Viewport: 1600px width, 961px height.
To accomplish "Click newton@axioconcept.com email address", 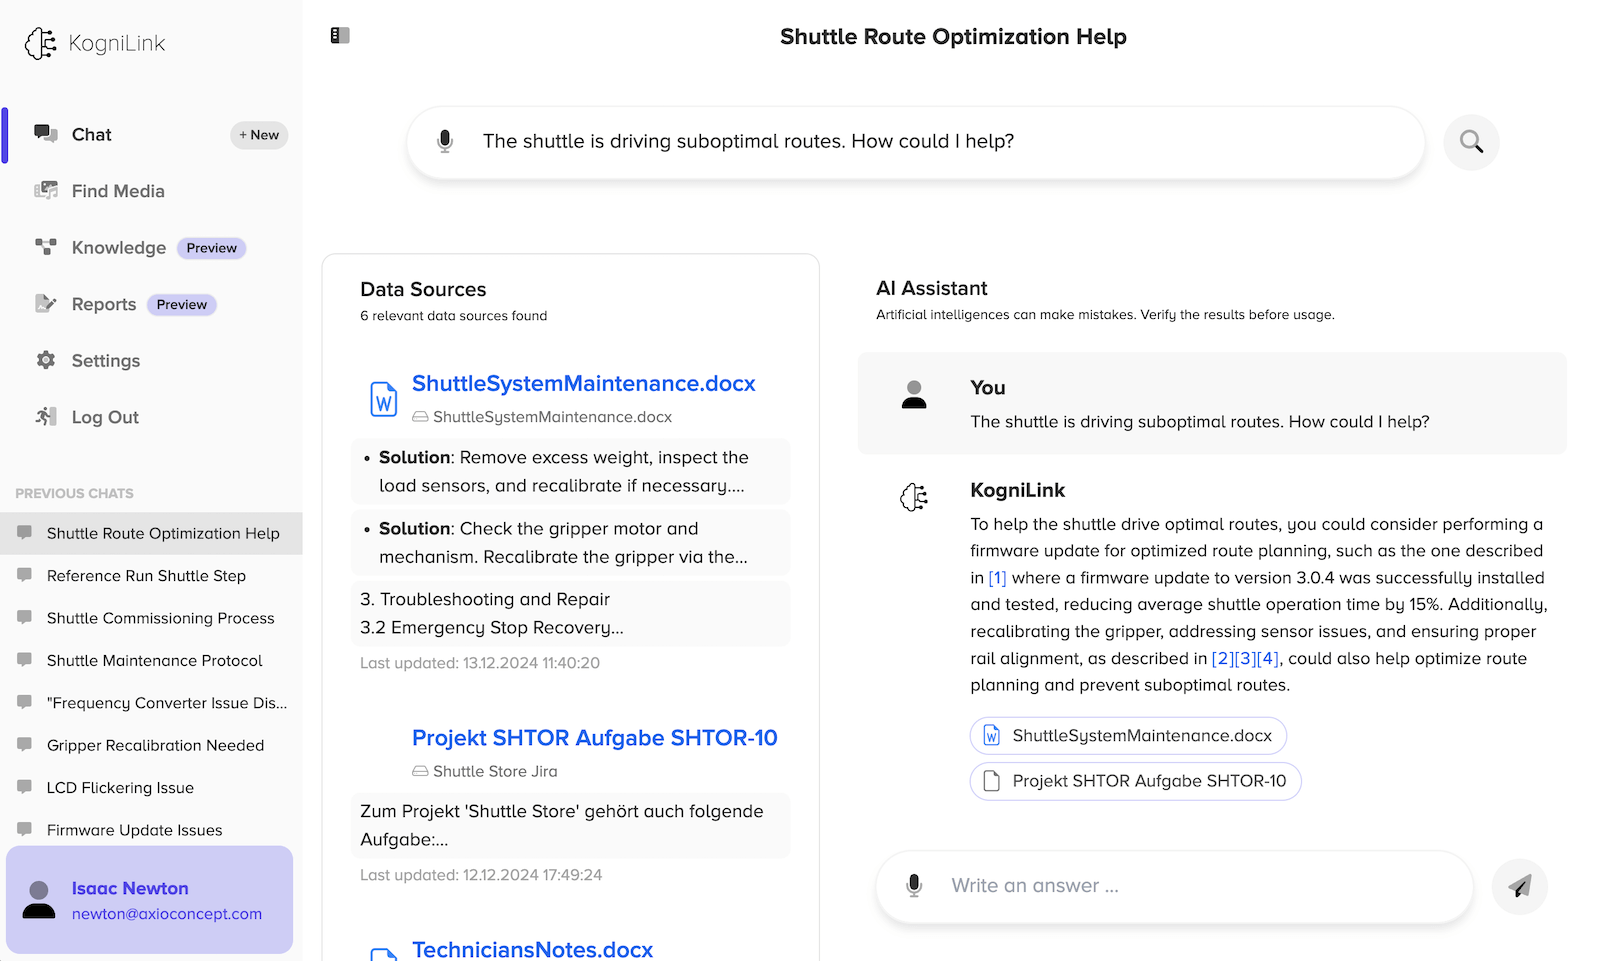I will [x=167, y=914].
